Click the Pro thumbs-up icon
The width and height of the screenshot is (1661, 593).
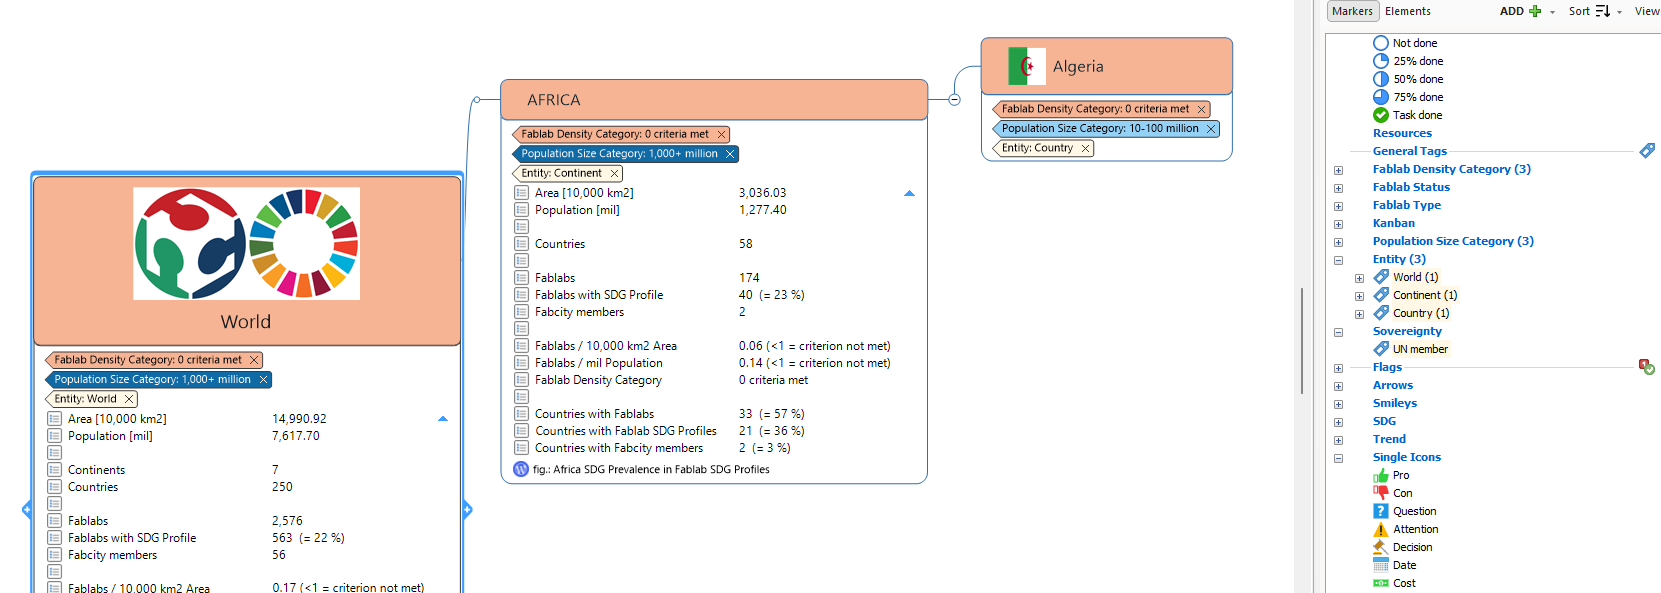click(x=1381, y=476)
